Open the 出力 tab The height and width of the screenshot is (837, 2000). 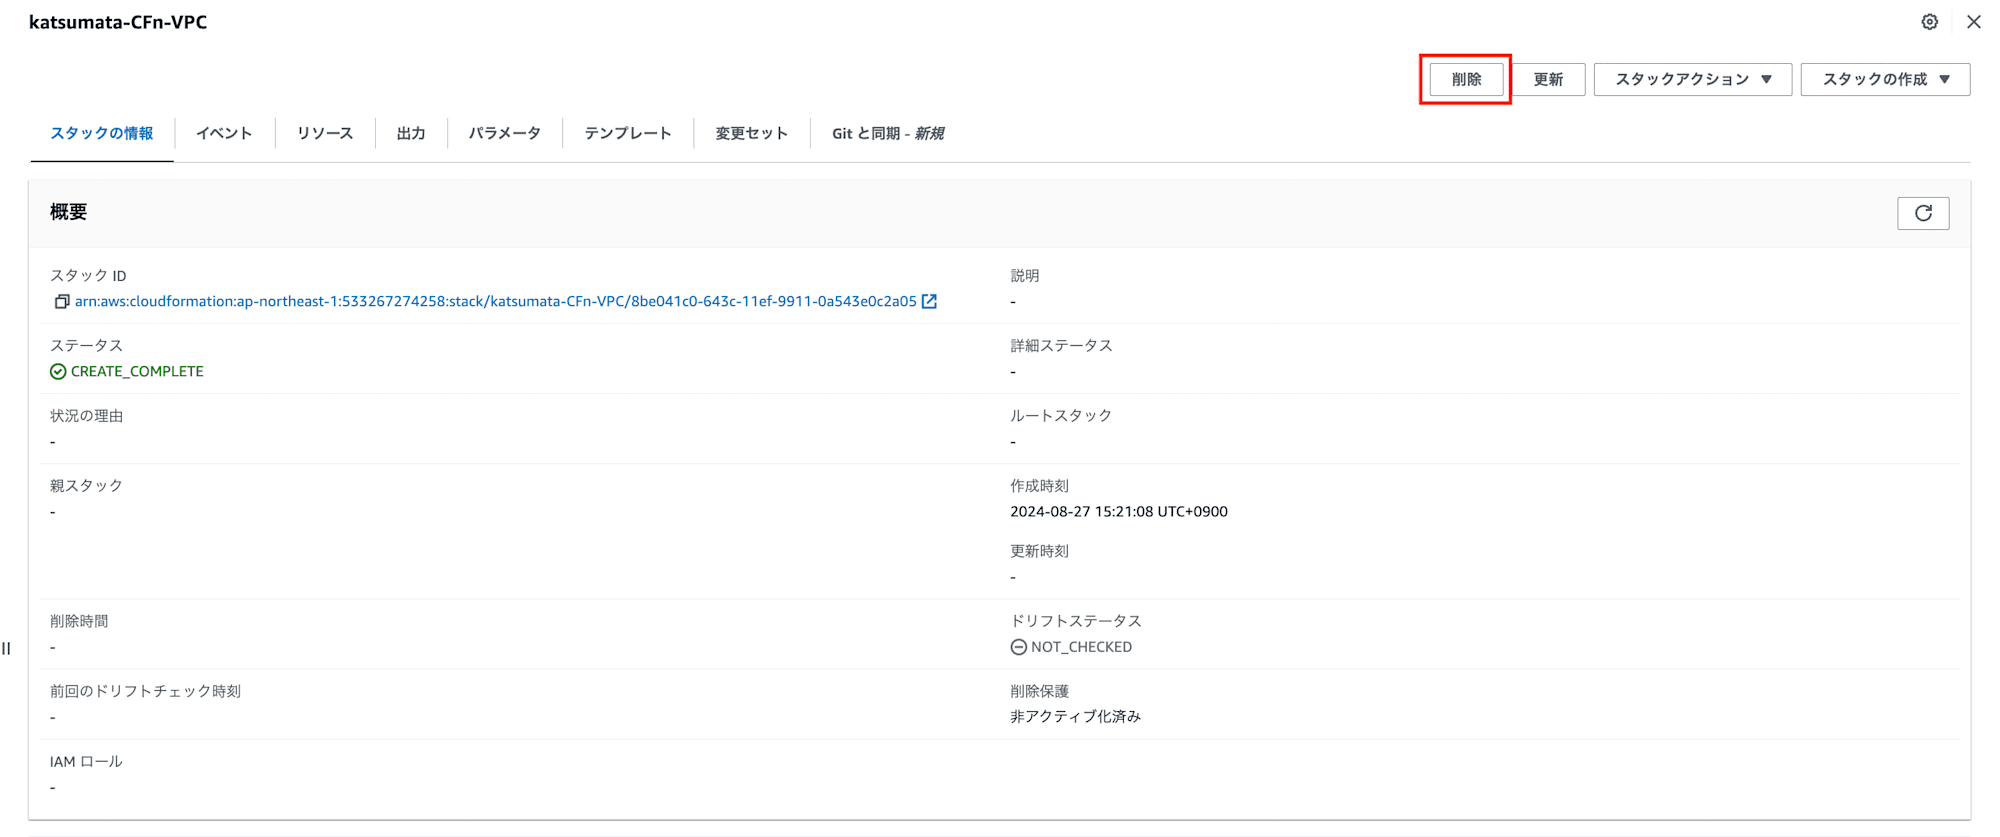pyautogui.click(x=411, y=133)
